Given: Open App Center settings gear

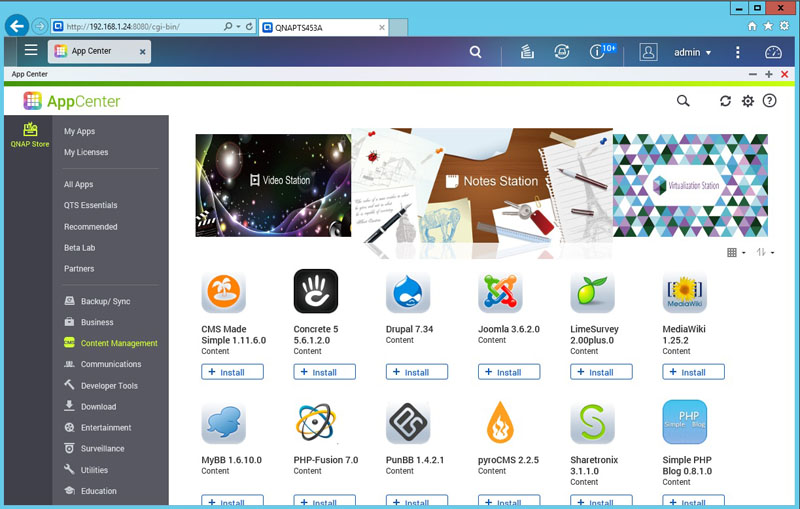Looking at the screenshot, I should 747,101.
